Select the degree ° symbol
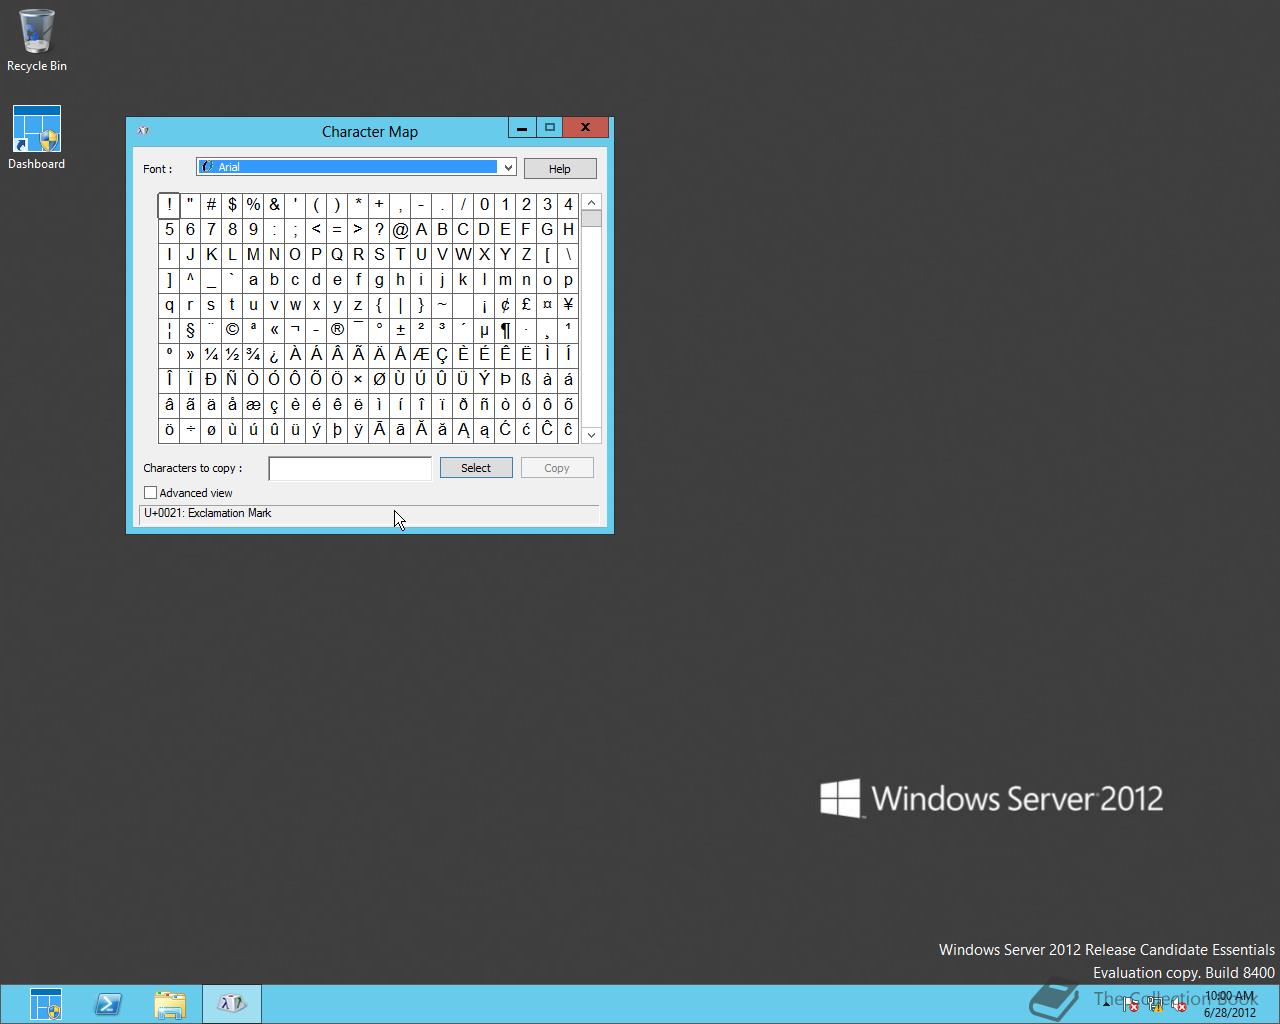The width and height of the screenshot is (1280, 1024). [x=379, y=330]
